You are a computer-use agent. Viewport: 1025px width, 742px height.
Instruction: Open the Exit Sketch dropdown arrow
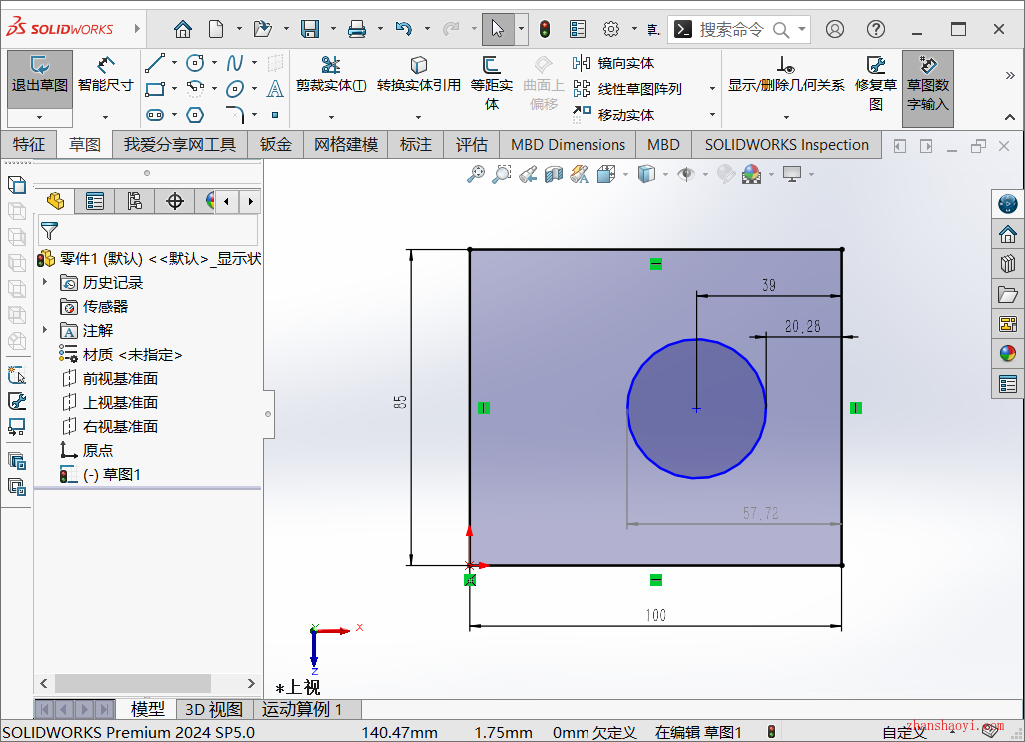point(39,117)
